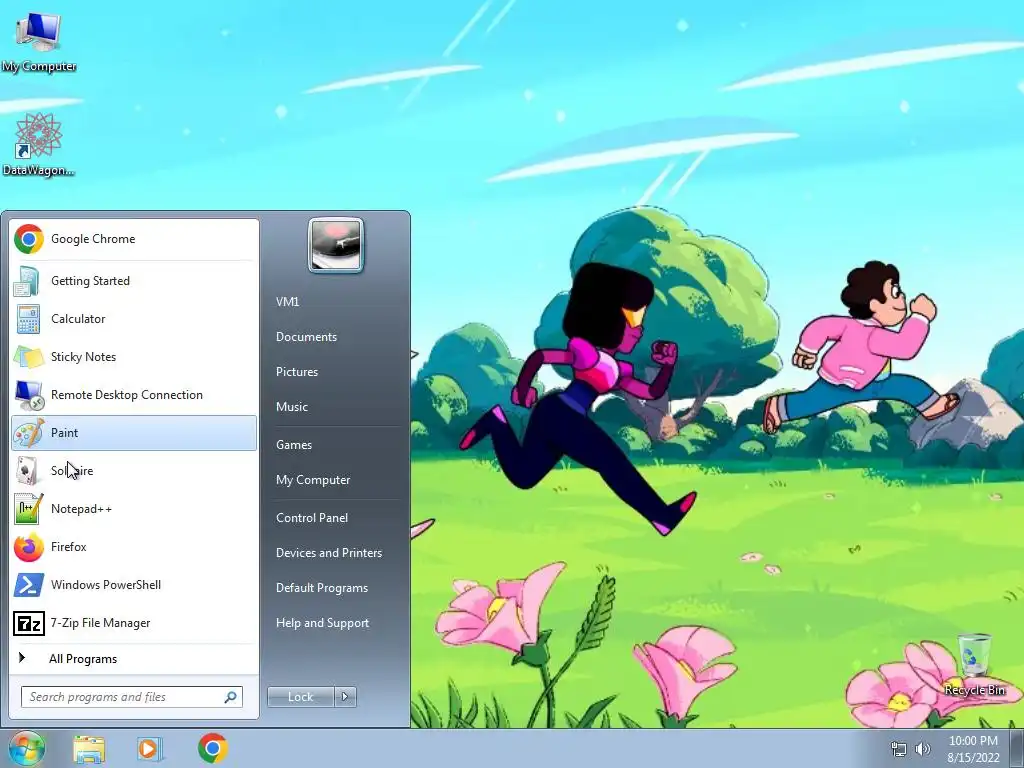Open Documents from Start menu
This screenshot has width=1024, height=768.
click(x=306, y=337)
